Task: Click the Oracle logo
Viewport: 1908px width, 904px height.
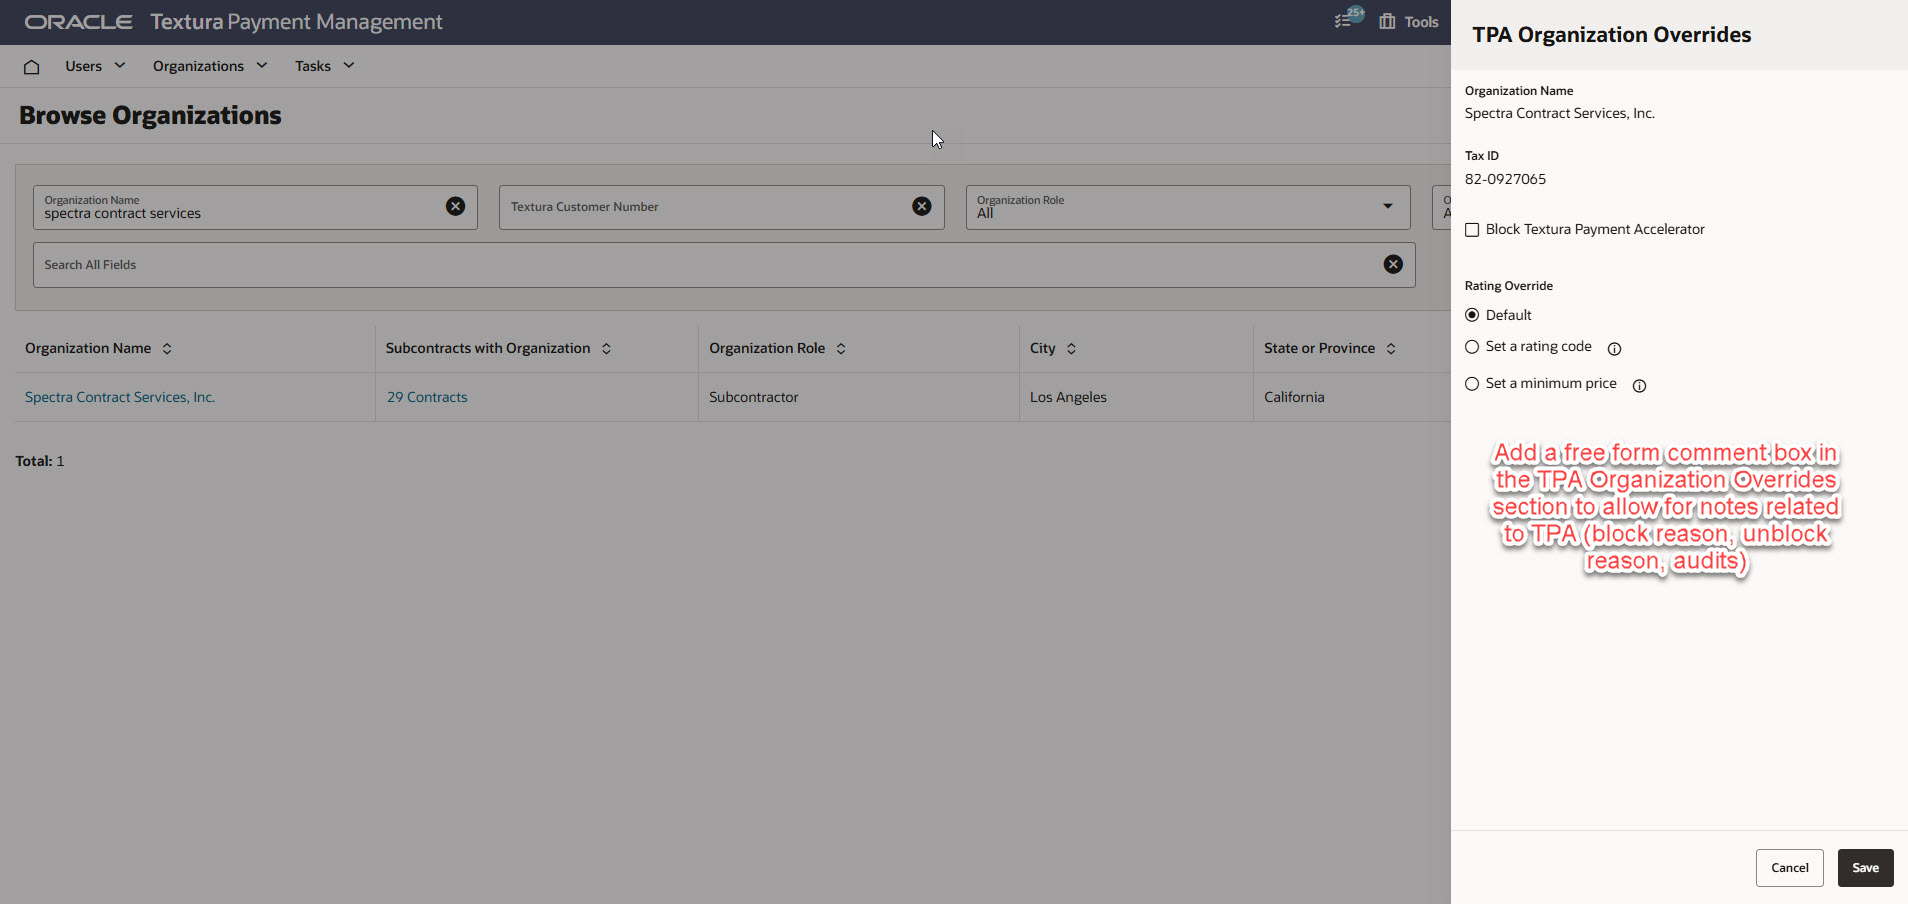Action: pyautogui.click(x=78, y=22)
